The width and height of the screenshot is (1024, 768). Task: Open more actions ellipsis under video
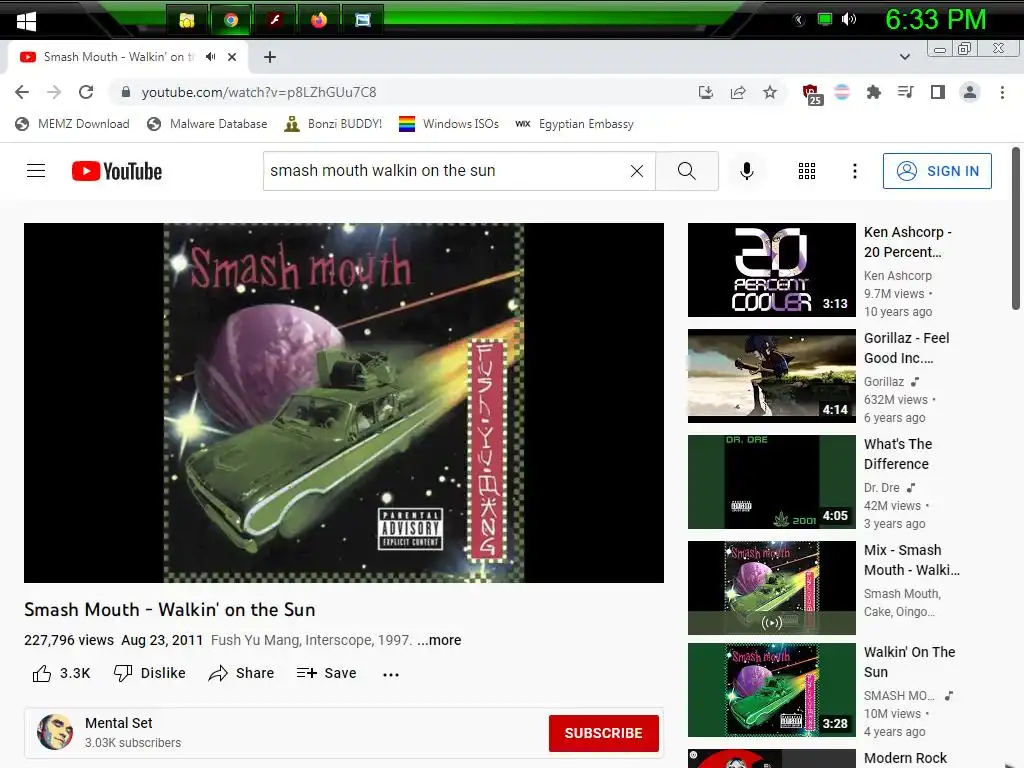click(391, 674)
